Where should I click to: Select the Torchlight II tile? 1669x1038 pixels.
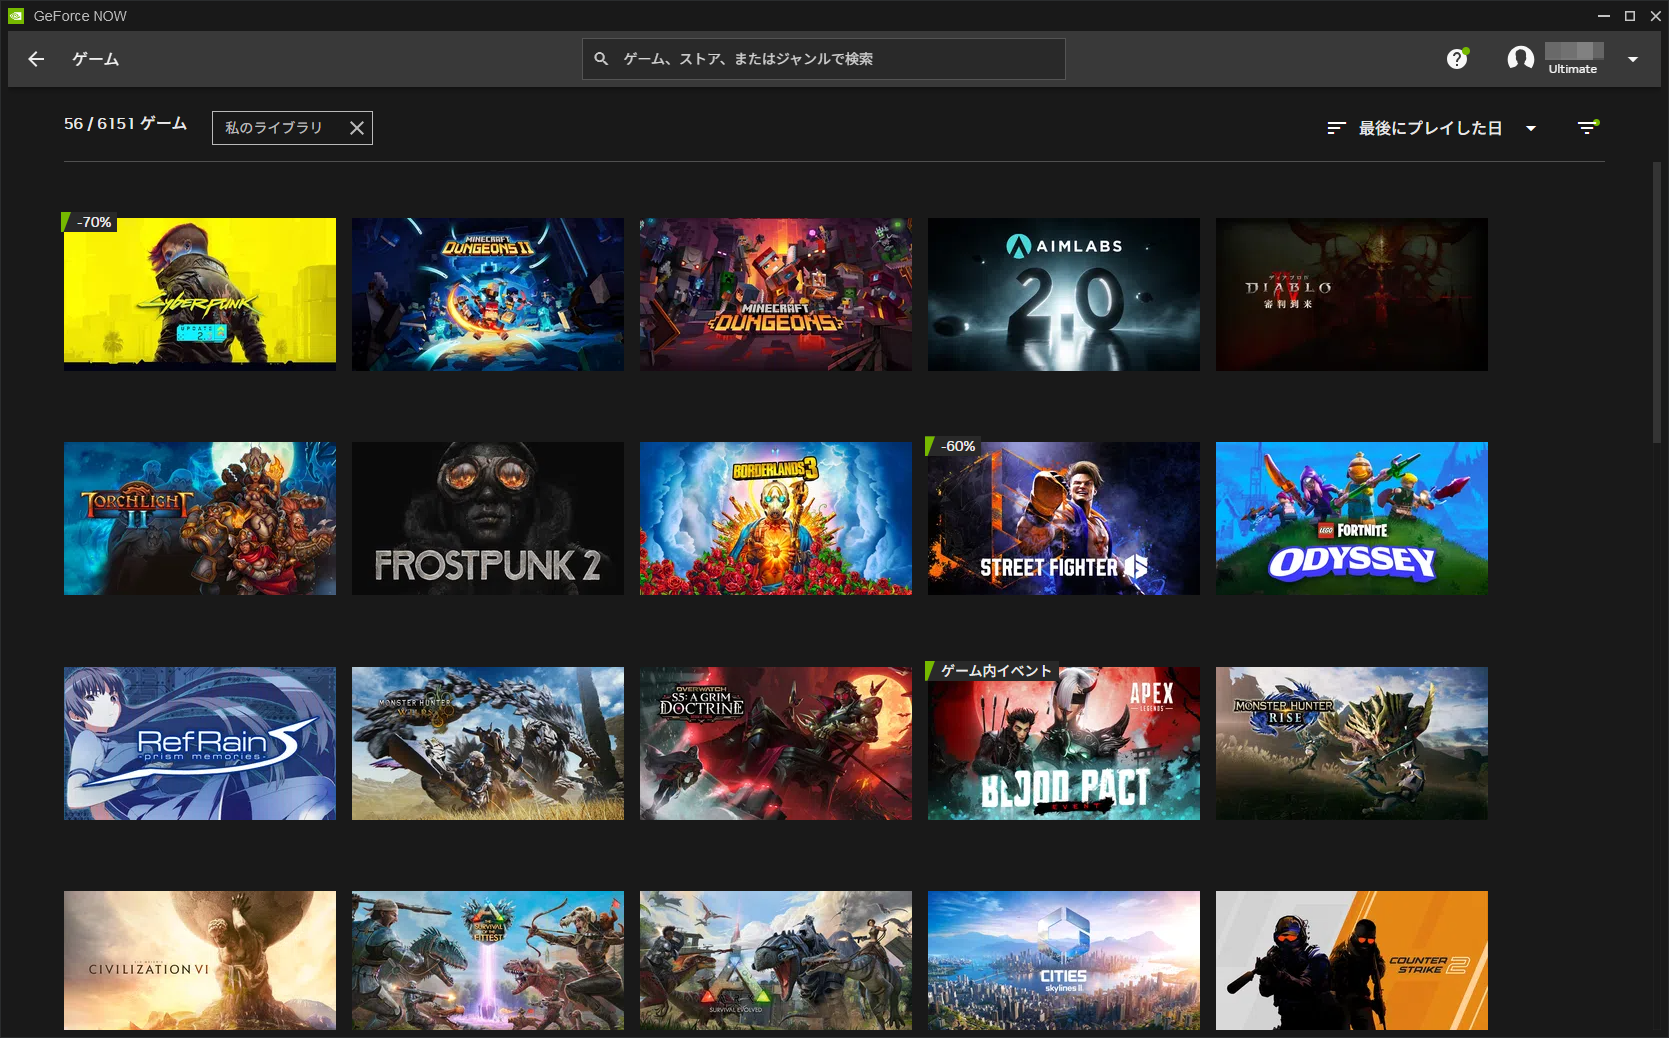[x=200, y=518]
